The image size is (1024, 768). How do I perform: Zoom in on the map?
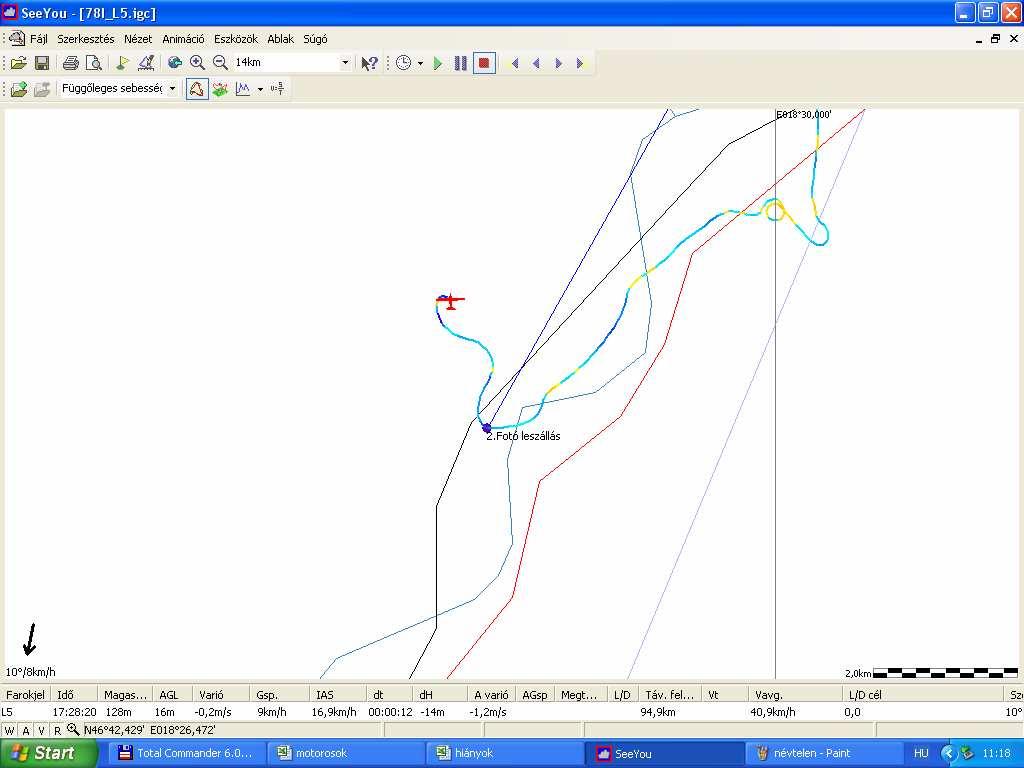pyautogui.click(x=197, y=63)
